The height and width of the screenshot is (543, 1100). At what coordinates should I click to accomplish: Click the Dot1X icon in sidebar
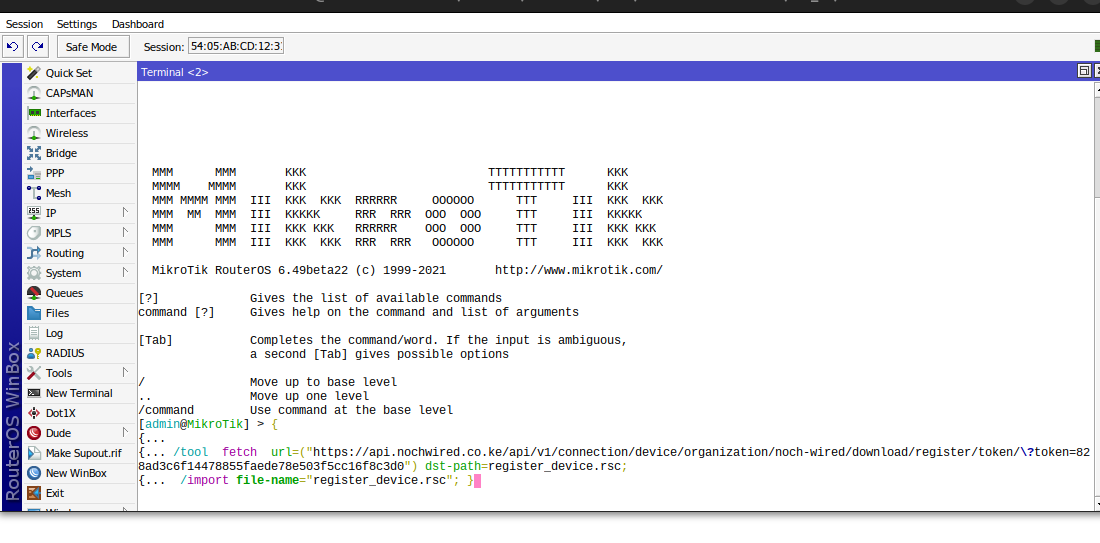[x=34, y=413]
